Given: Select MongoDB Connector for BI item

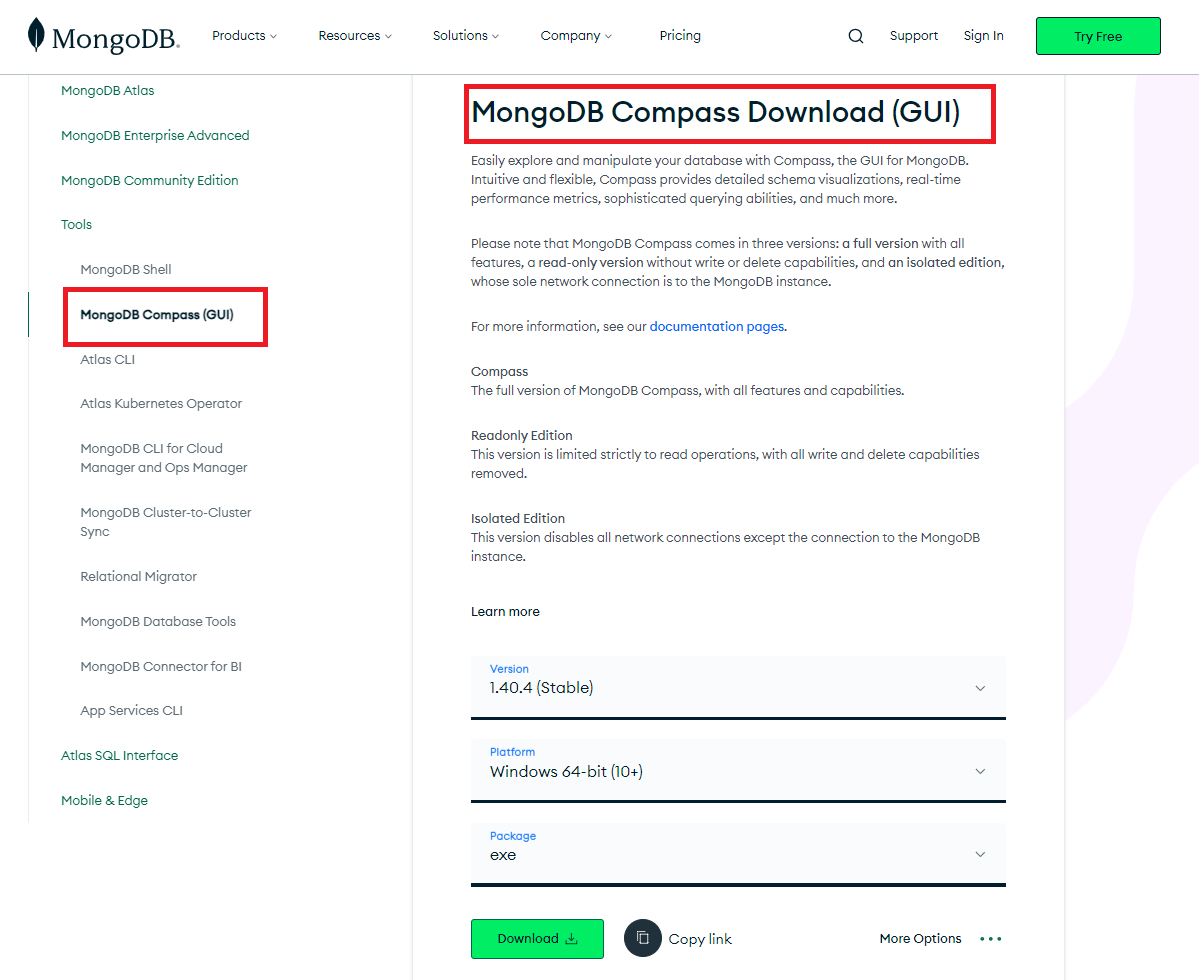Looking at the screenshot, I should point(161,667).
